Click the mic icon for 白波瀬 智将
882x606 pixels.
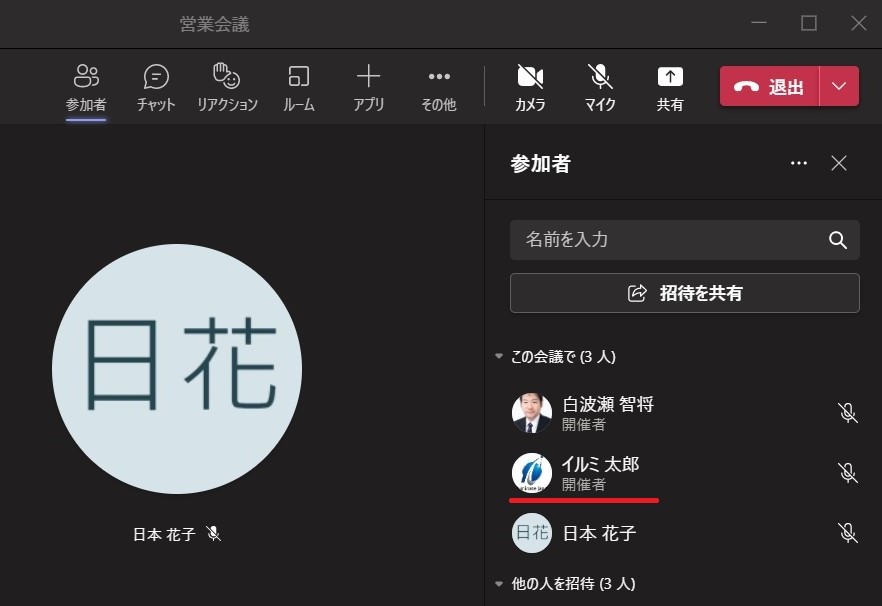[x=847, y=413]
